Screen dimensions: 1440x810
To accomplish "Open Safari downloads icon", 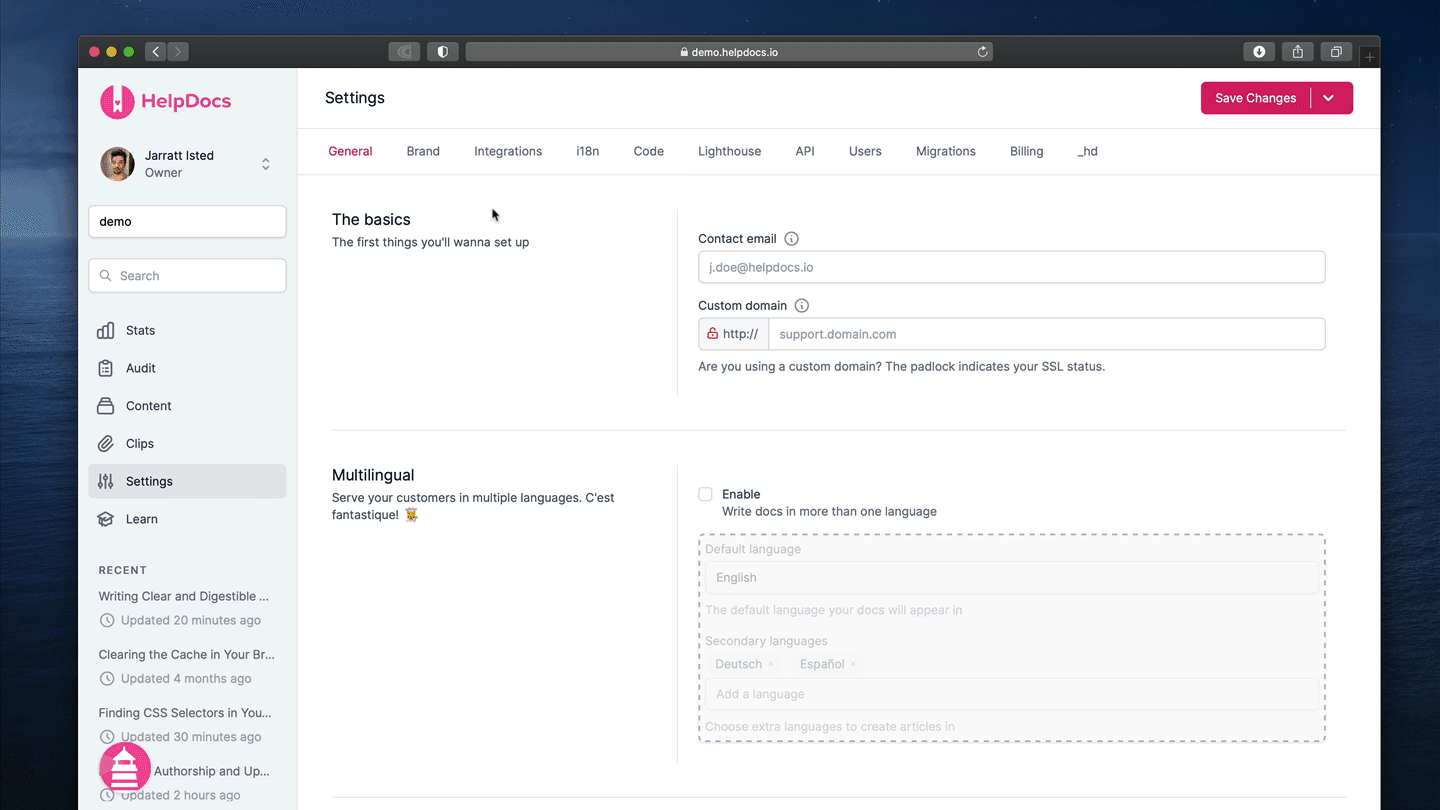I will 1259,52.
